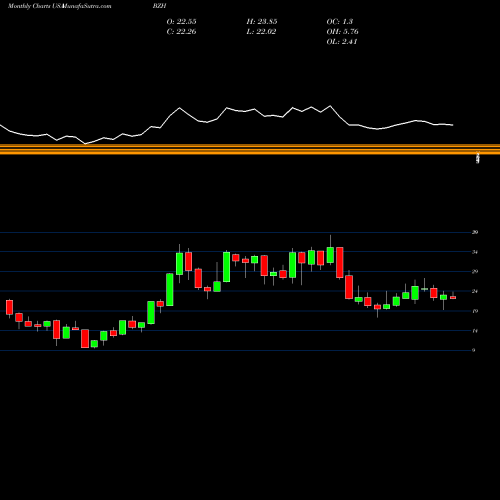Click the 24 price axis label
Screen dimensions: 500x500
click(475, 291)
